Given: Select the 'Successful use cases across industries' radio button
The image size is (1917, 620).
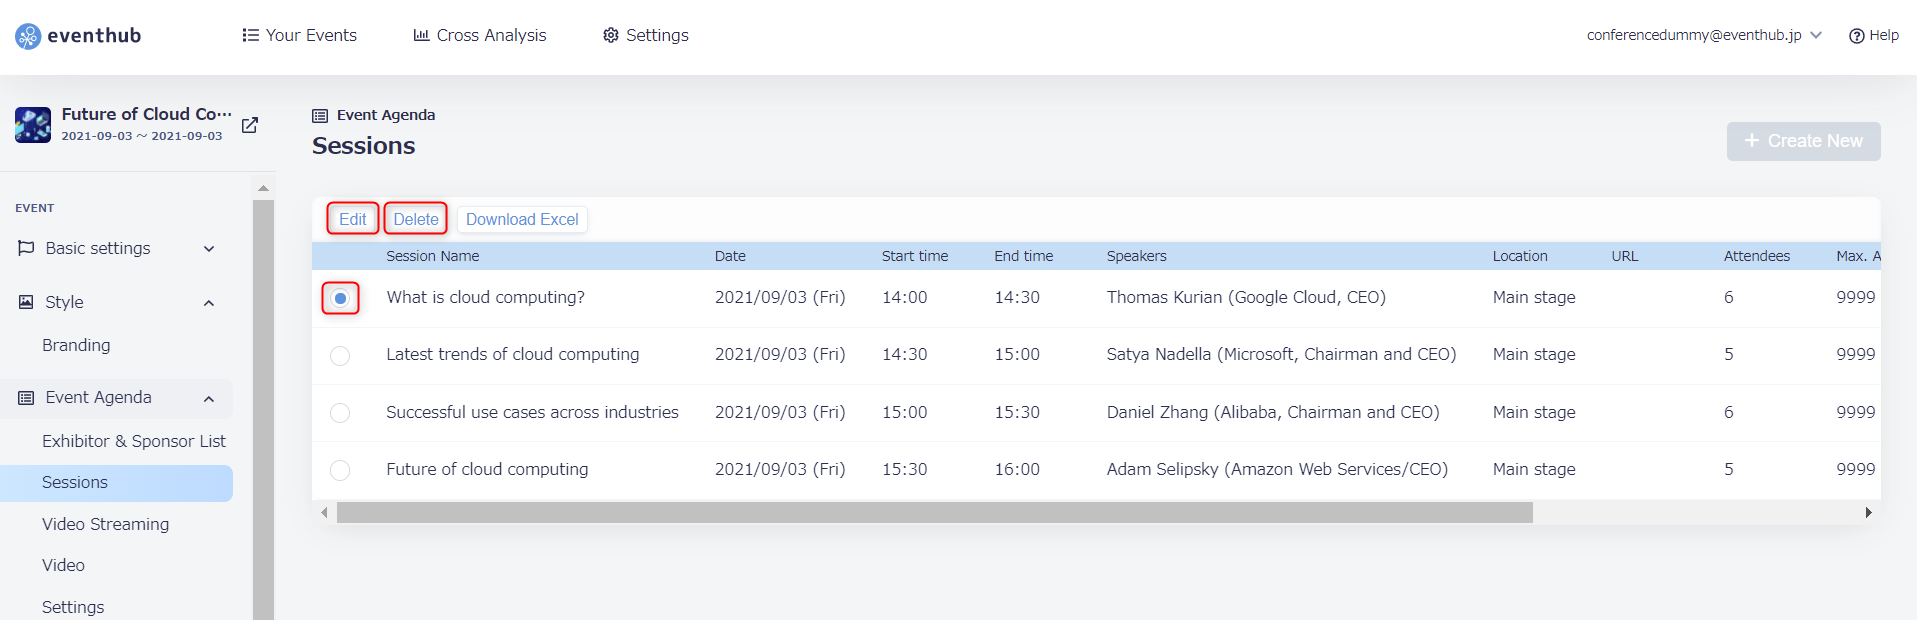Looking at the screenshot, I should tap(340, 413).
